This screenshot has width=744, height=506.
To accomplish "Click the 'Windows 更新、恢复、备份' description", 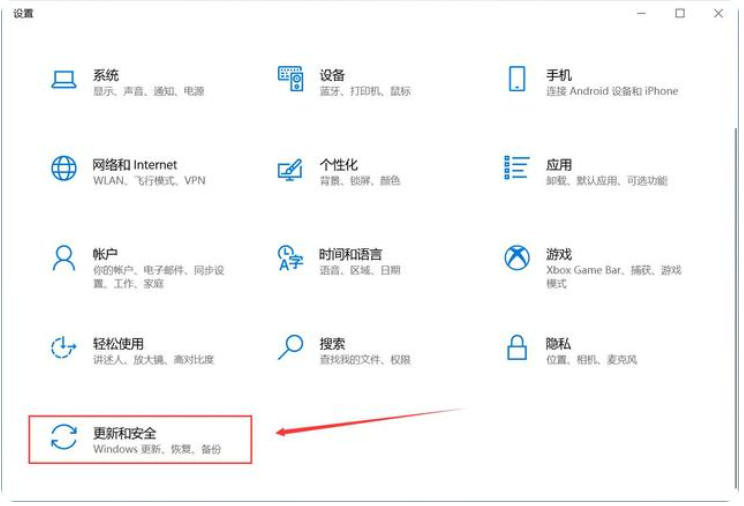I will (x=157, y=450).
